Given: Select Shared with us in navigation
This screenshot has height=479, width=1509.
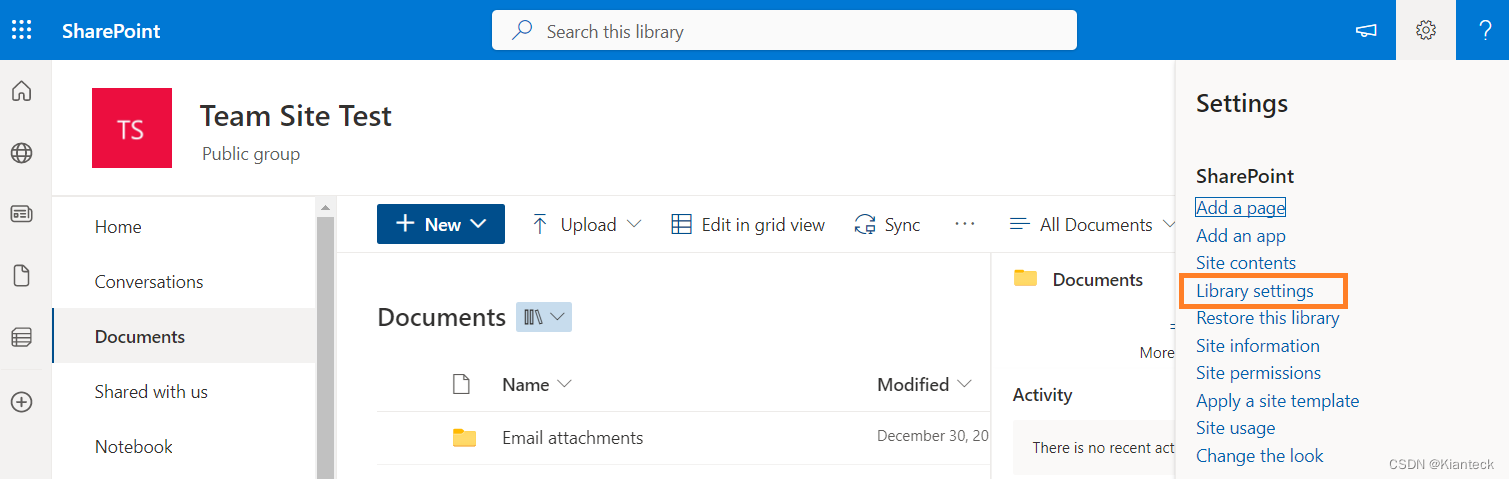Looking at the screenshot, I should click(x=185, y=392).
